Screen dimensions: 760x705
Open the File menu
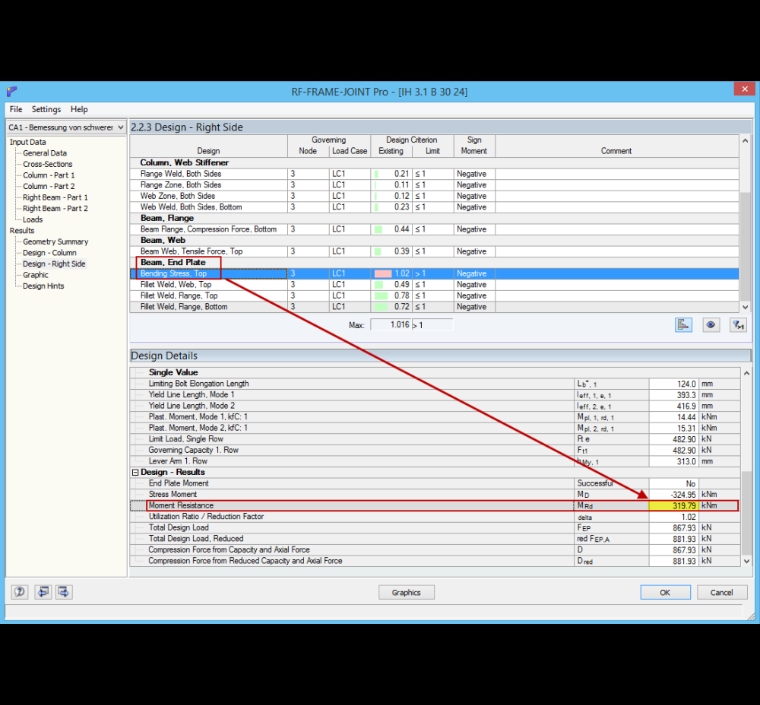(16, 109)
